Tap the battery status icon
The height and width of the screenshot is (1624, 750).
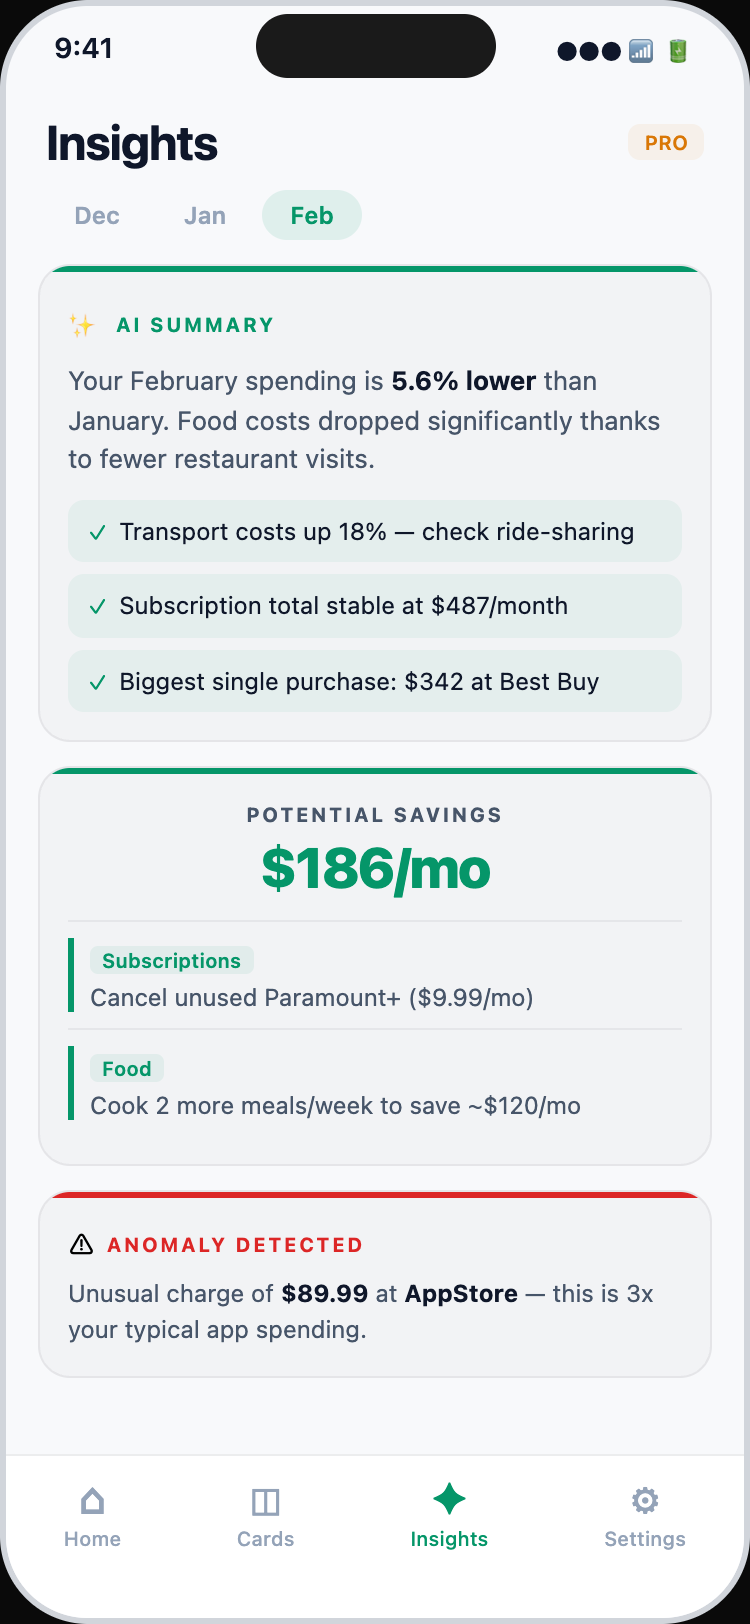click(x=678, y=51)
